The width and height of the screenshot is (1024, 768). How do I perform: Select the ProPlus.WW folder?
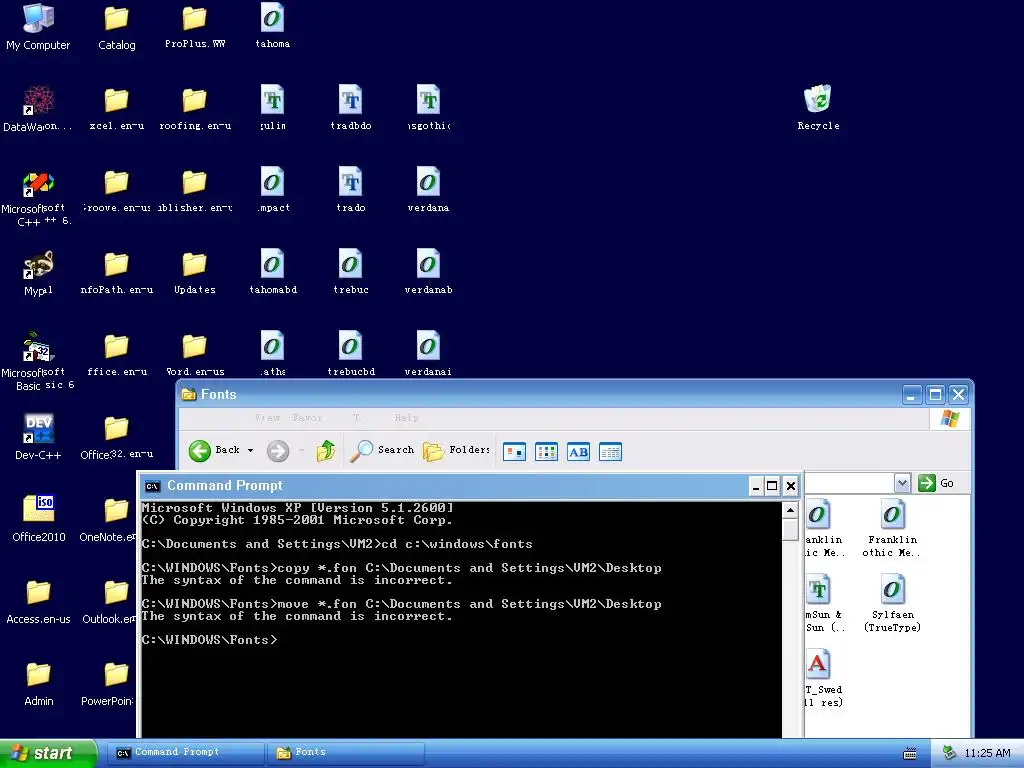195,27
